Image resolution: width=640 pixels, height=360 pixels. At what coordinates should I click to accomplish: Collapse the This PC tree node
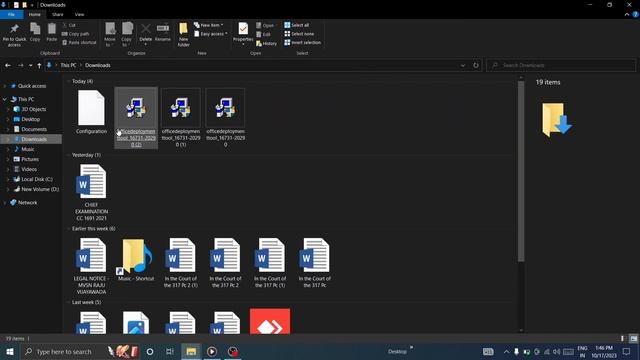[4, 99]
